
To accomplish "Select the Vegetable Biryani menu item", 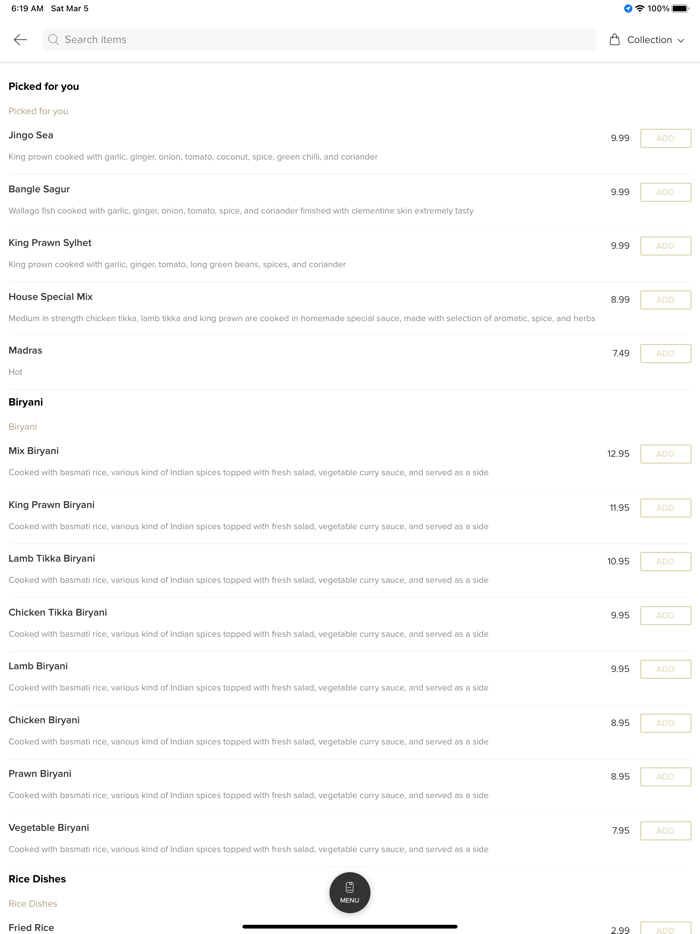I will [49, 828].
